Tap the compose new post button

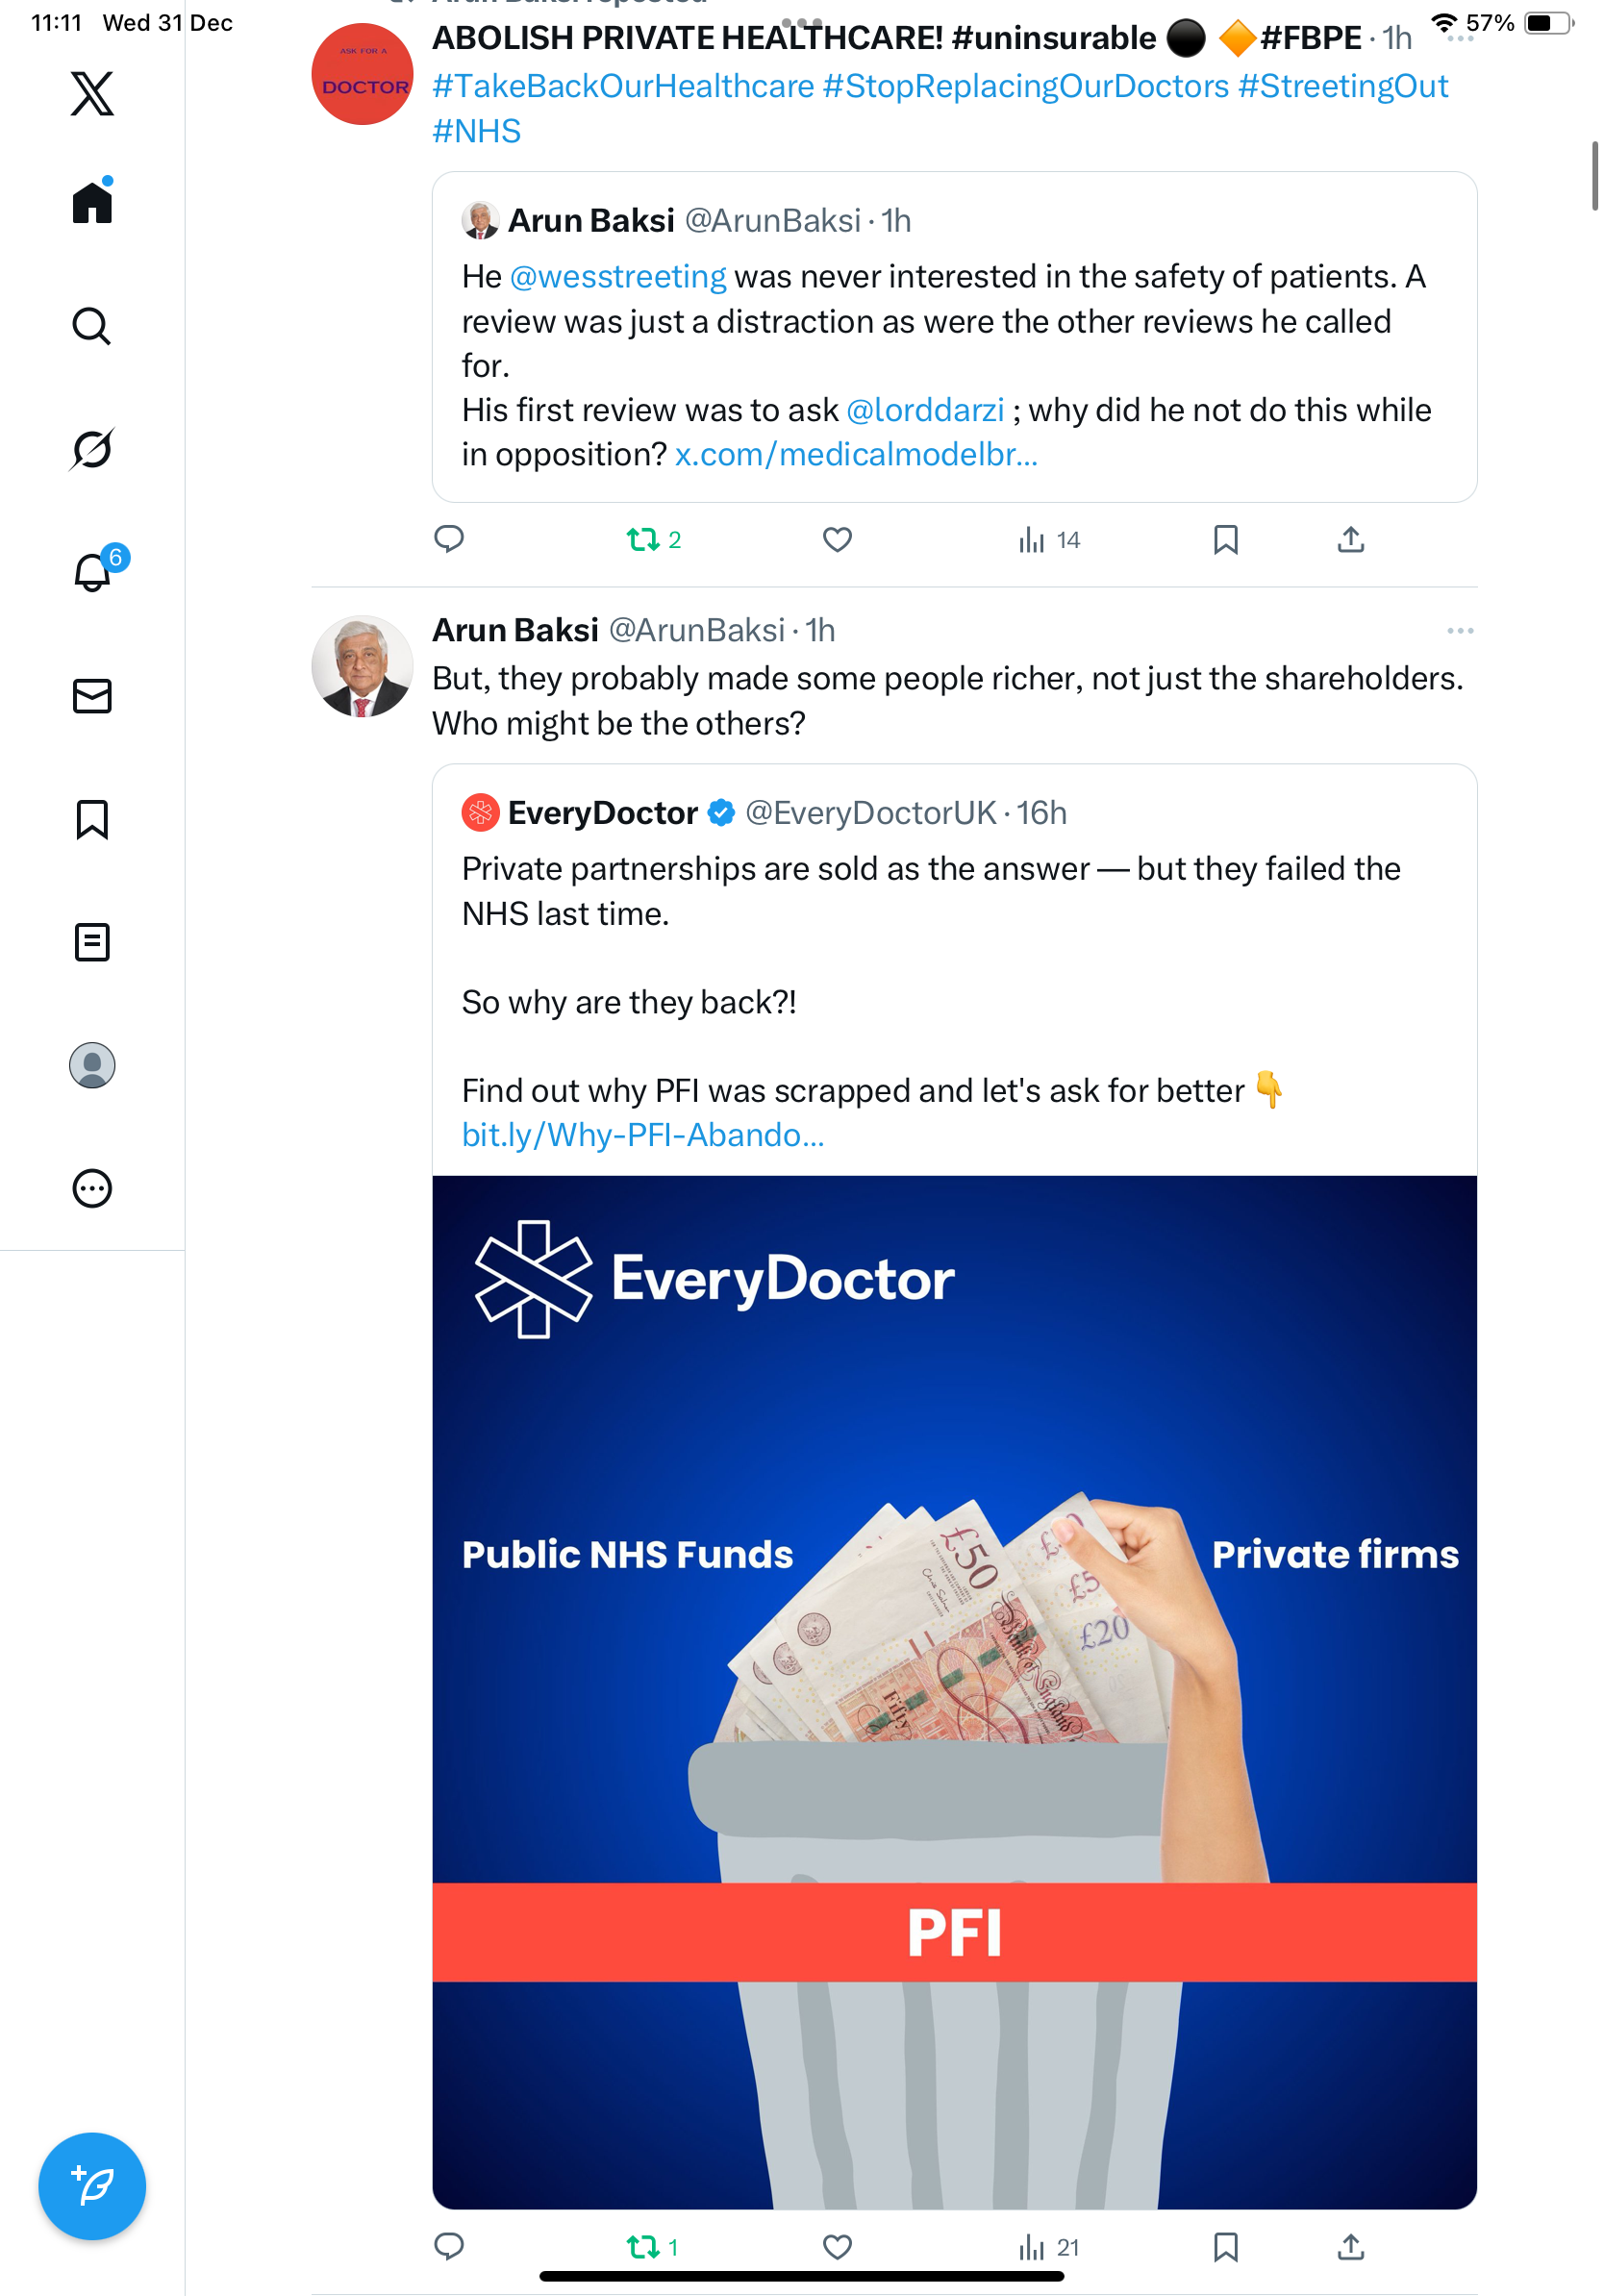pos(92,2186)
